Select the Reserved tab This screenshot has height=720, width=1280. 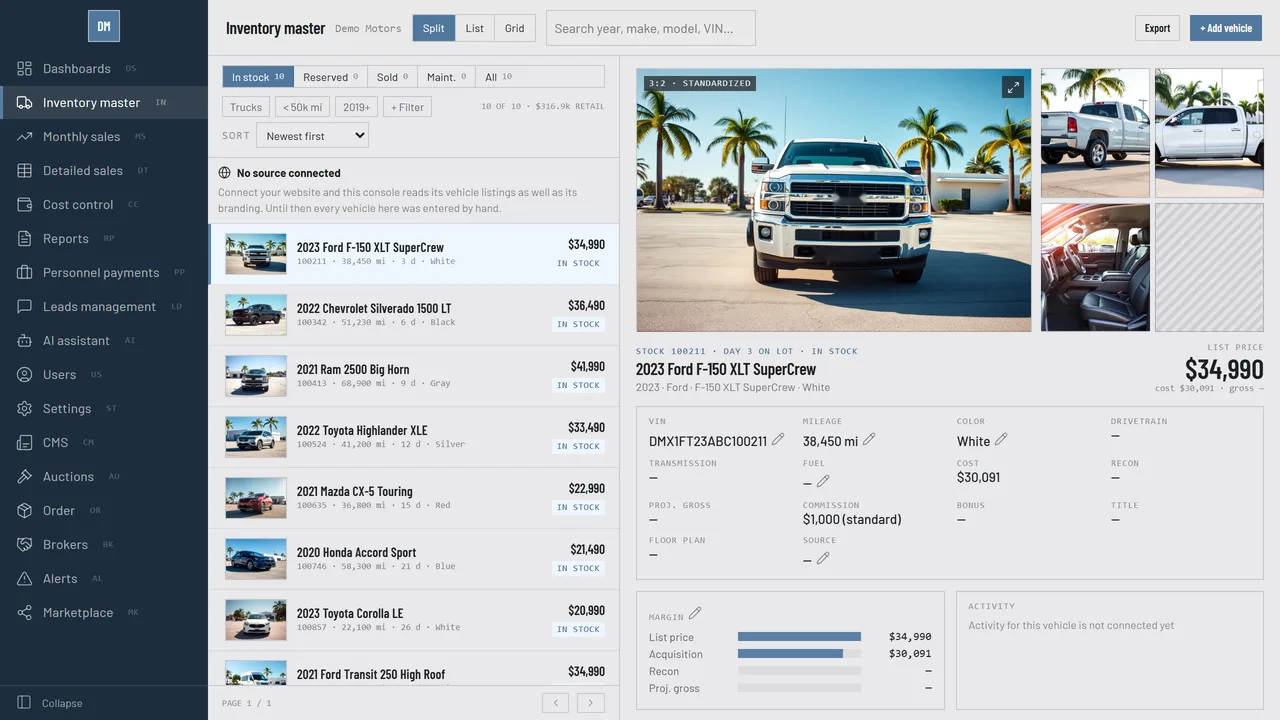331,77
